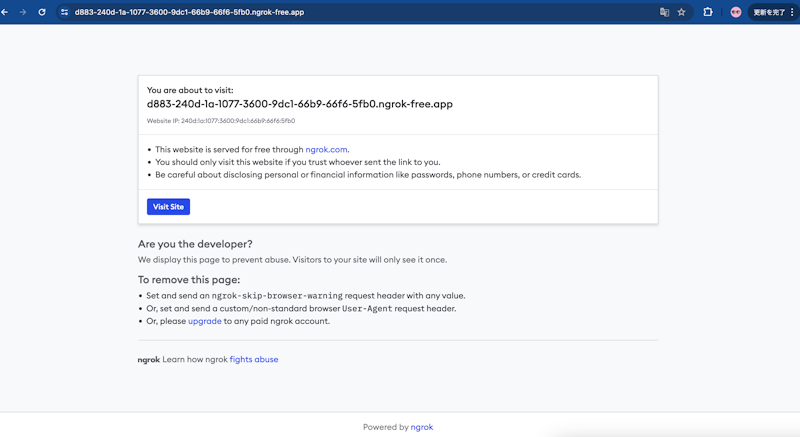Open the extensions puzzle icon
Image resolution: width=800 pixels, height=437 pixels.
coord(708,12)
